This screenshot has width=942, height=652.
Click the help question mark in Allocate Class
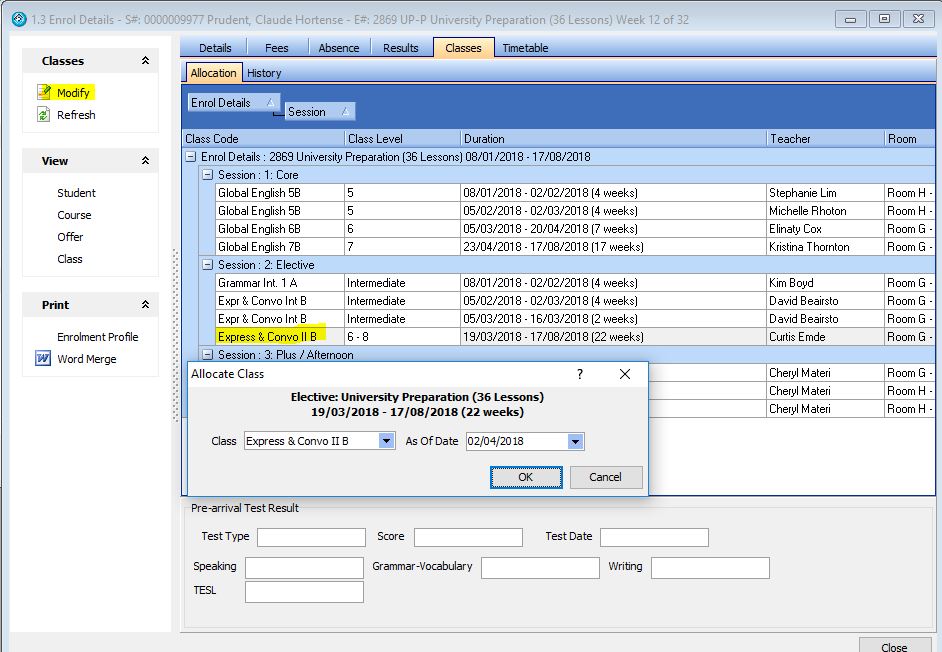[x=579, y=374]
